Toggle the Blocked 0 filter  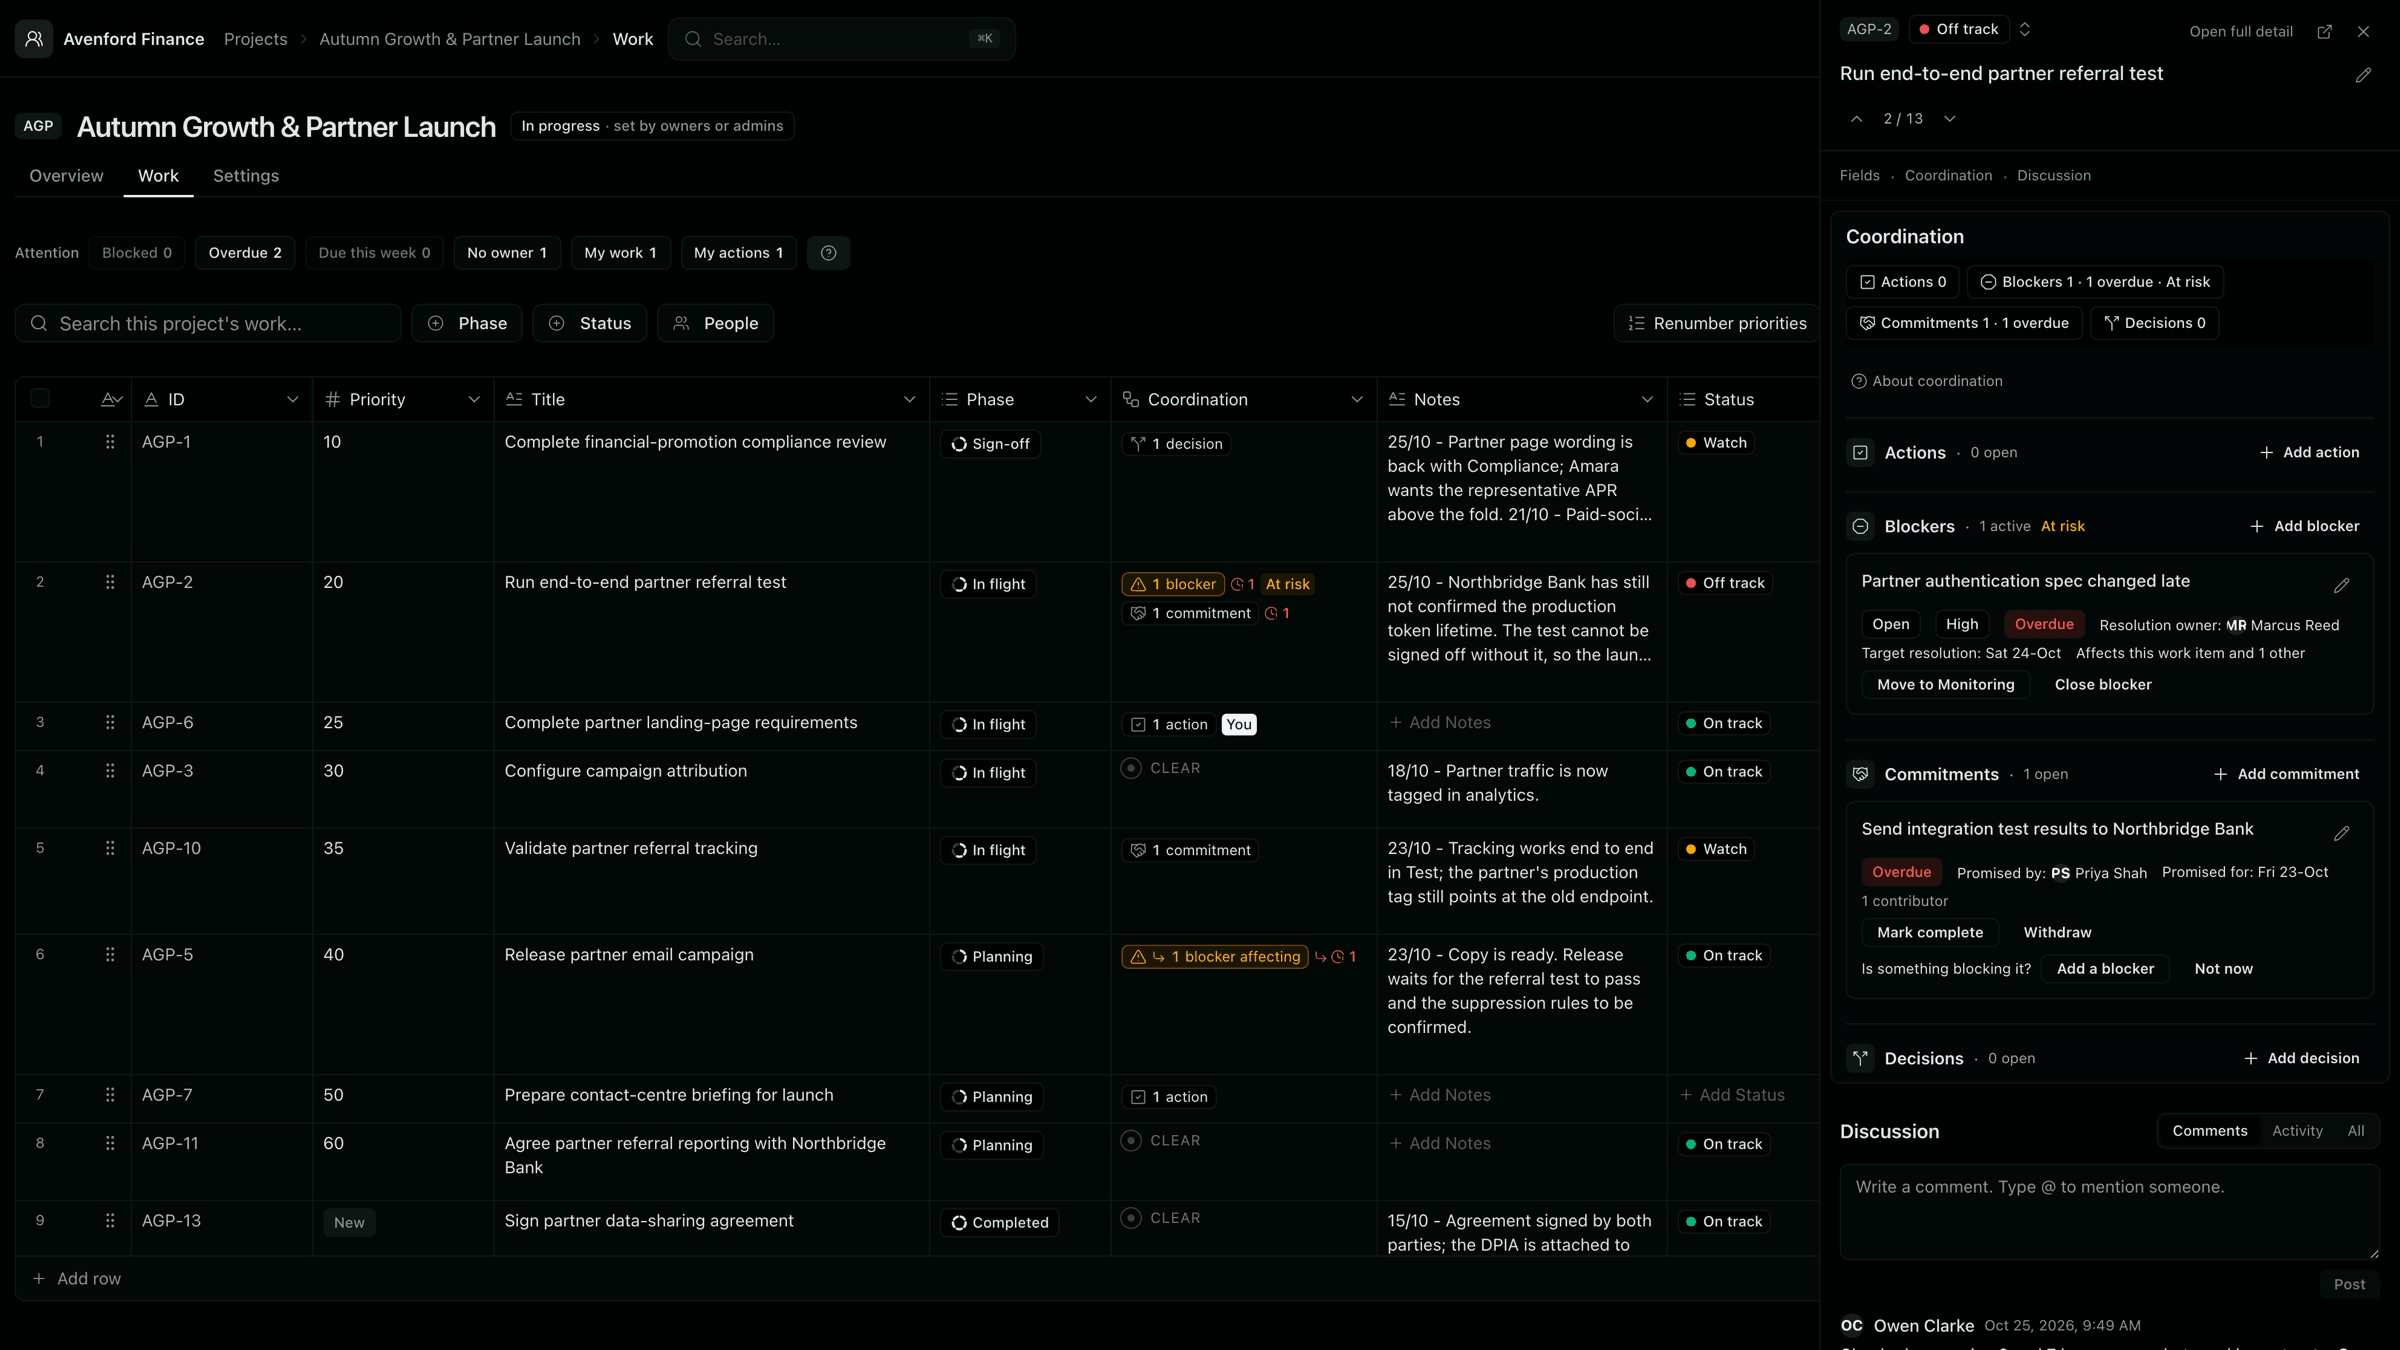point(137,253)
